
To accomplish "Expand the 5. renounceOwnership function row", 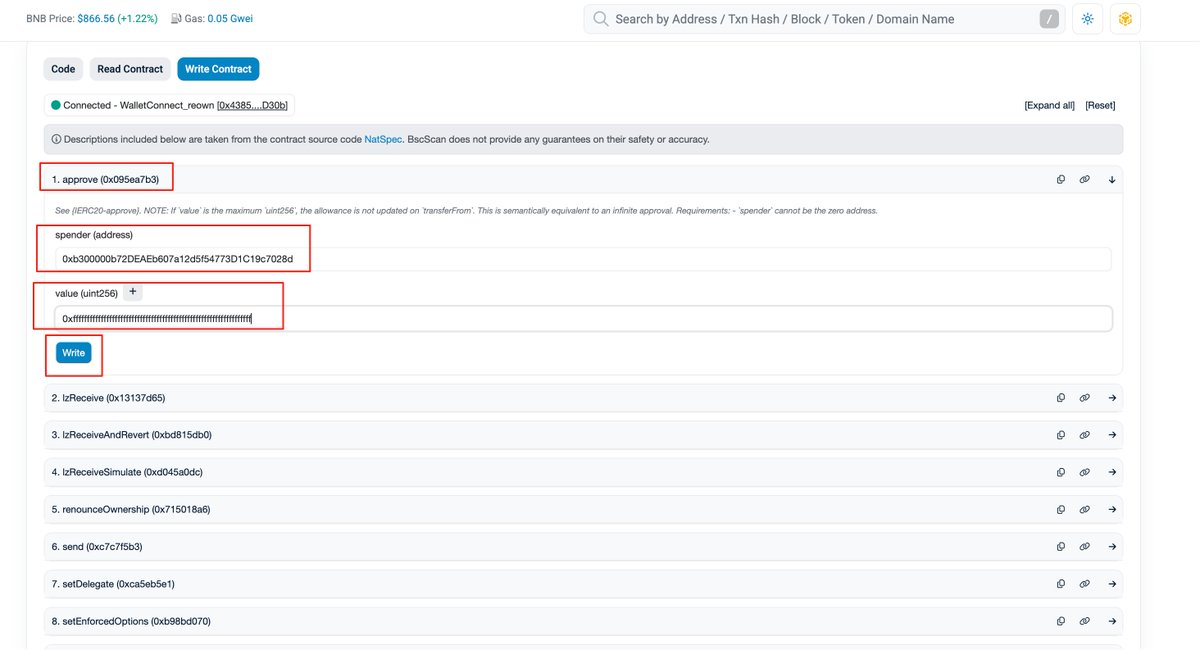I will coord(583,510).
